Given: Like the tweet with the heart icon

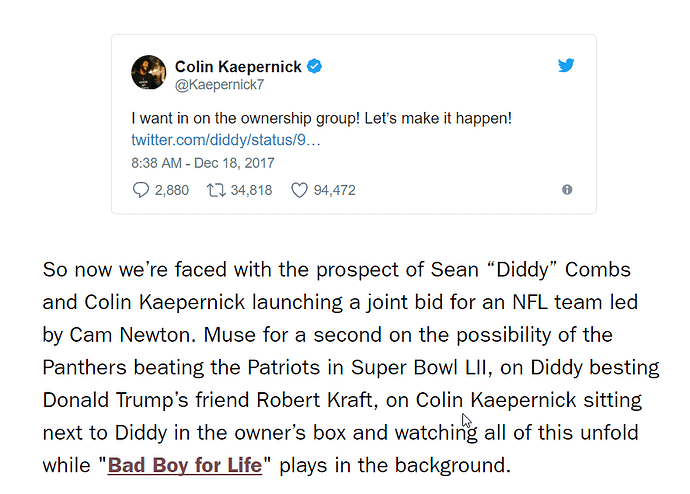Looking at the screenshot, I should coord(298,190).
